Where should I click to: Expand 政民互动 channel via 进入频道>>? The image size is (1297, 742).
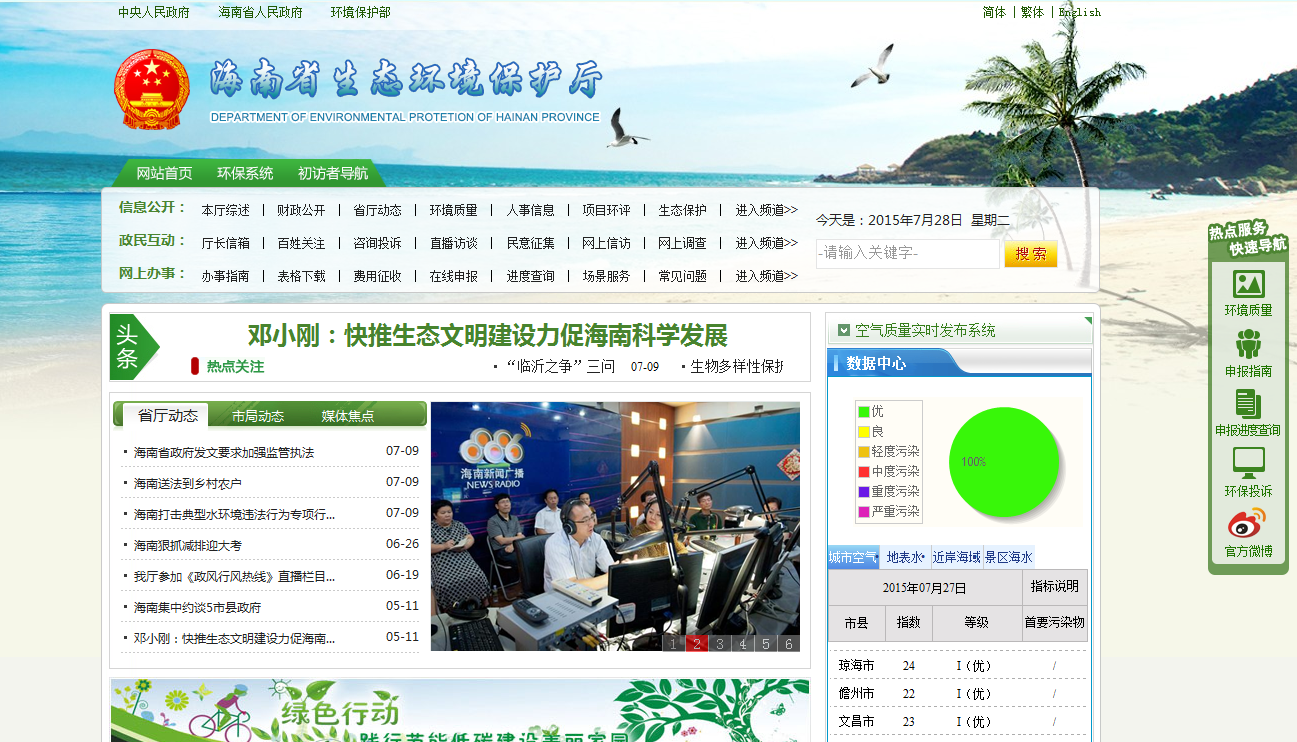(x=768, y=243)
